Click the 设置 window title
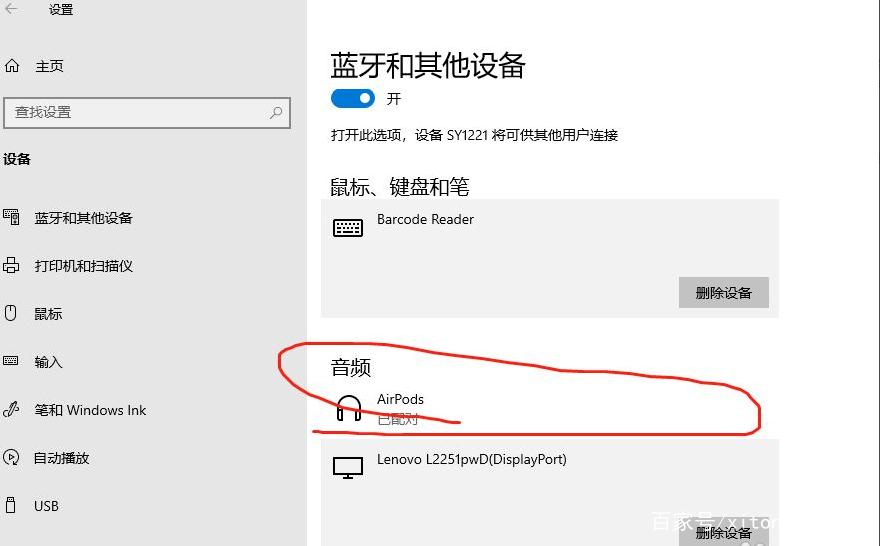880x546 pixels. coord(61,10)
